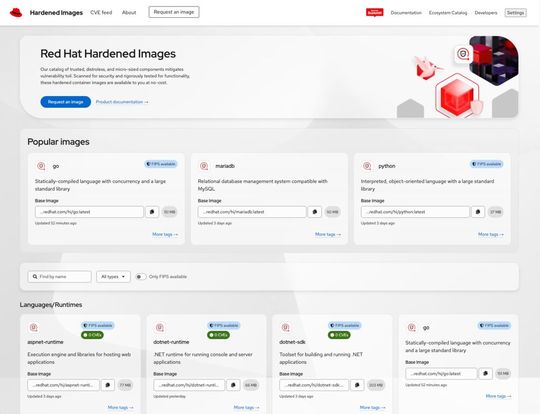Open the About page
540x414 pixels.
pyautogui.click(x=129, y=12)
